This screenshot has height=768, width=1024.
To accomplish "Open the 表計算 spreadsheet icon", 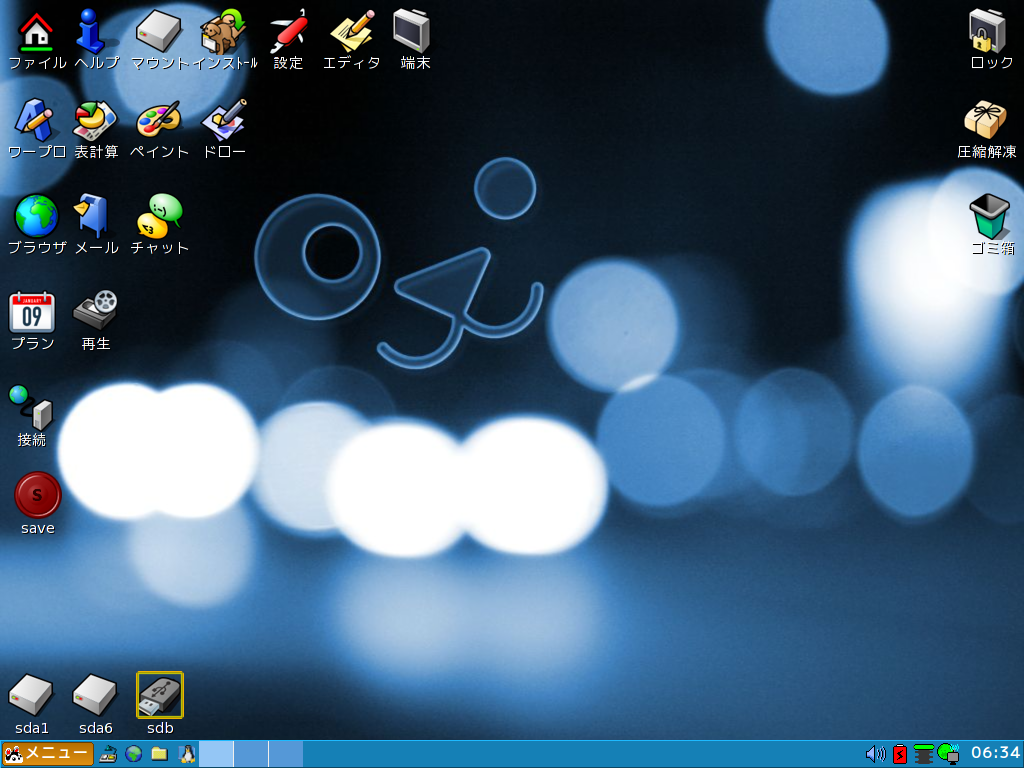I will 95,120.
